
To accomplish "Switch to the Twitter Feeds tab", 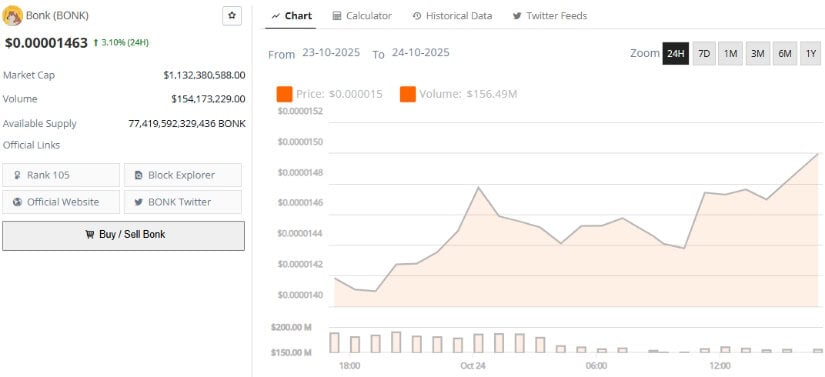I will (550, 16).
